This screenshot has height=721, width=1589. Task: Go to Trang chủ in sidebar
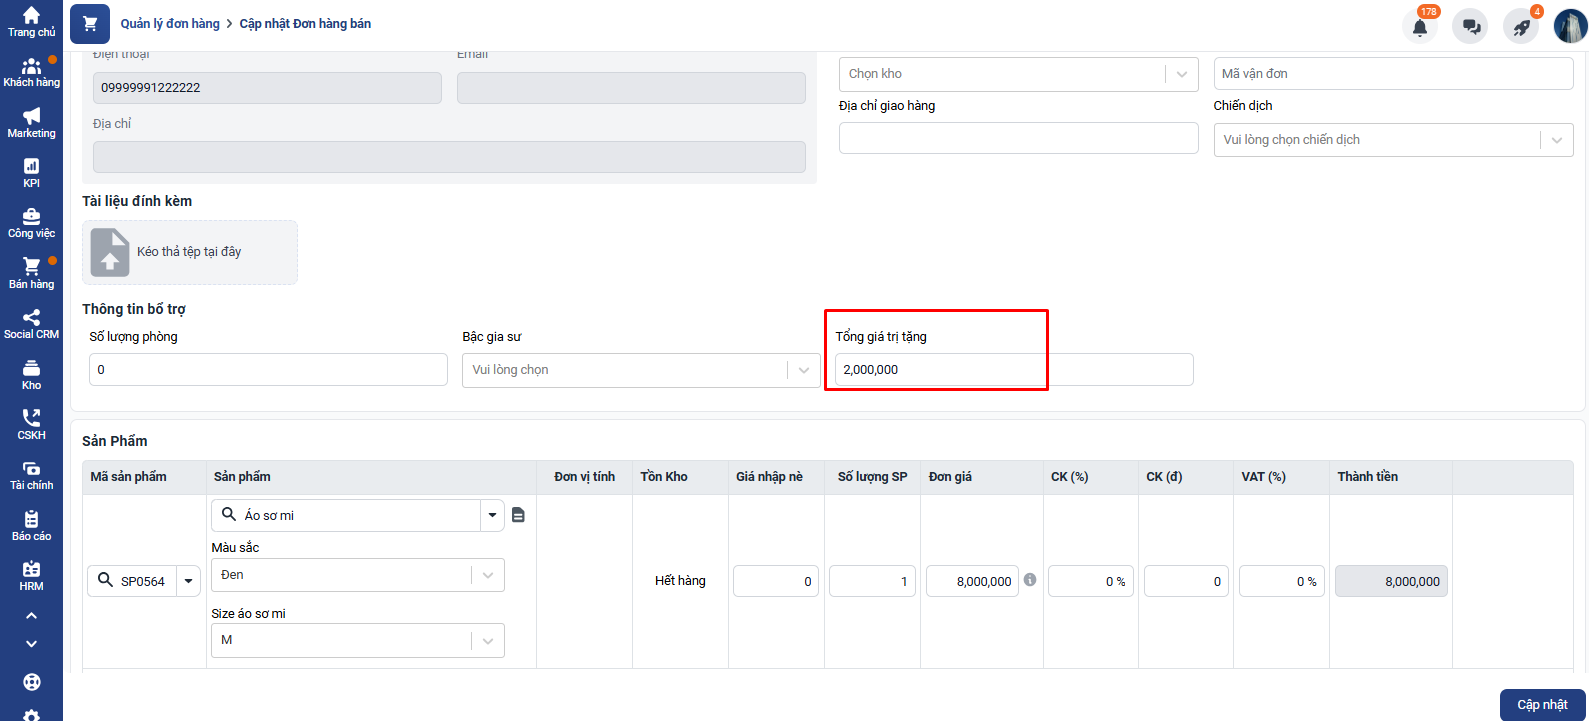click(x=31, y=21)
